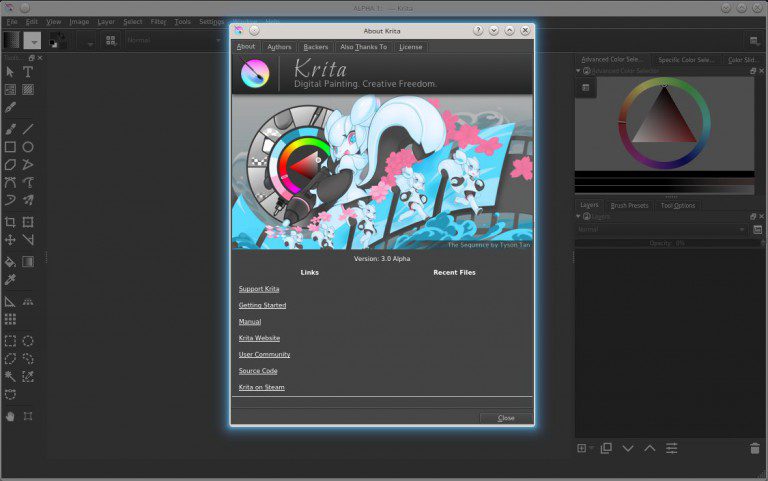Screen dimensions: 768x481
Task: Collapse the Advanced Color Selector docker
Action: [578, 71]
